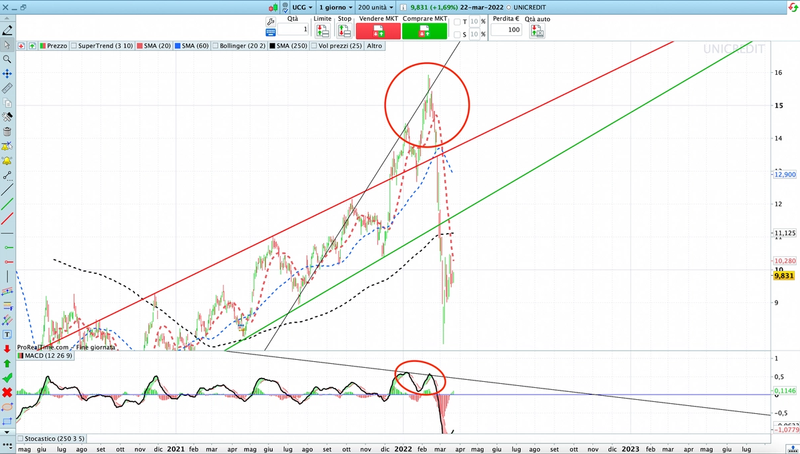Toggle the SMA (20) indicator
The height and width of the screenshot is (454, 800).
click(x=154, y=46)
